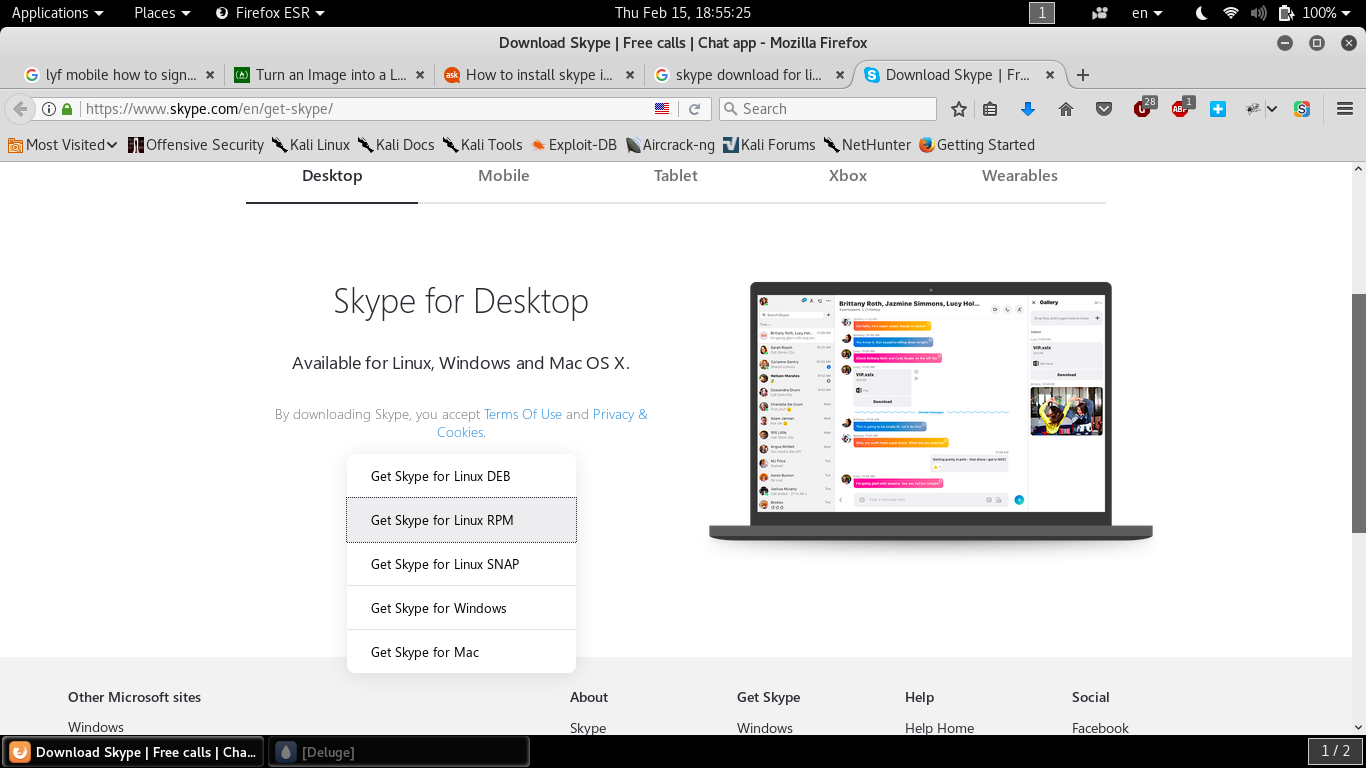Show your bookmarks list icon
Screen dimensions: 1366x768
[x=990, y=109]
